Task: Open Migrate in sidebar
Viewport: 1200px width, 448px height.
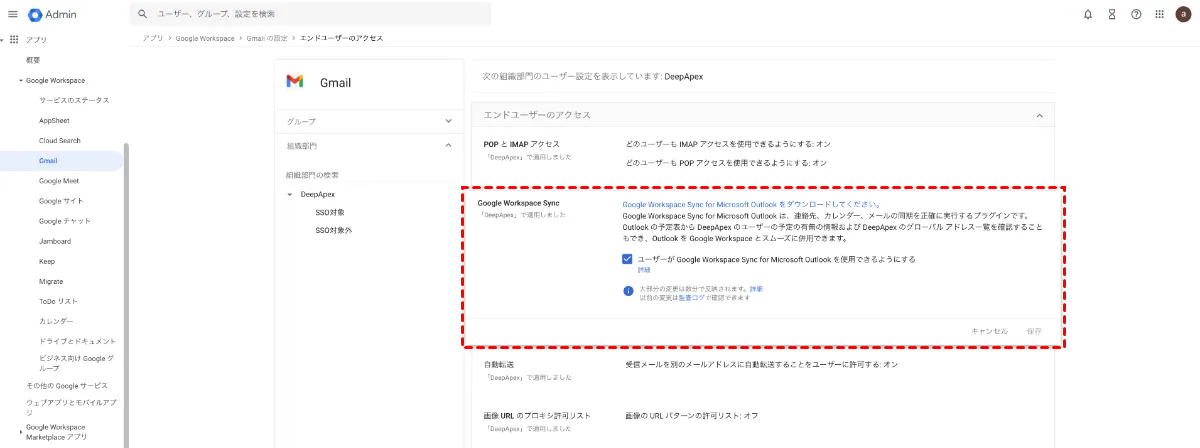Action: (x=51, y=281)
